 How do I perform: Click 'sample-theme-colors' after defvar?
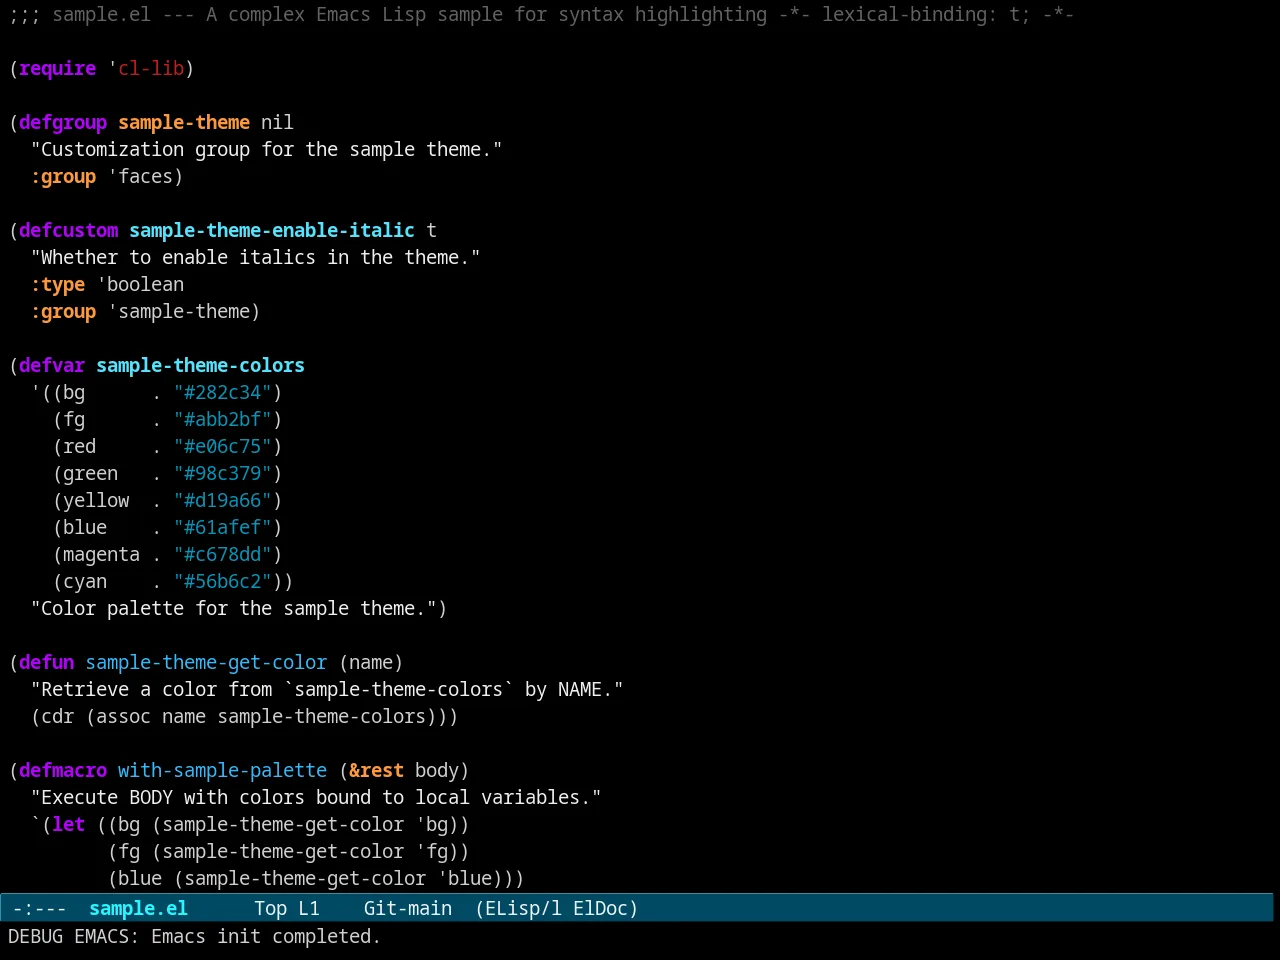pyautogui.click(x=201, y=365)
